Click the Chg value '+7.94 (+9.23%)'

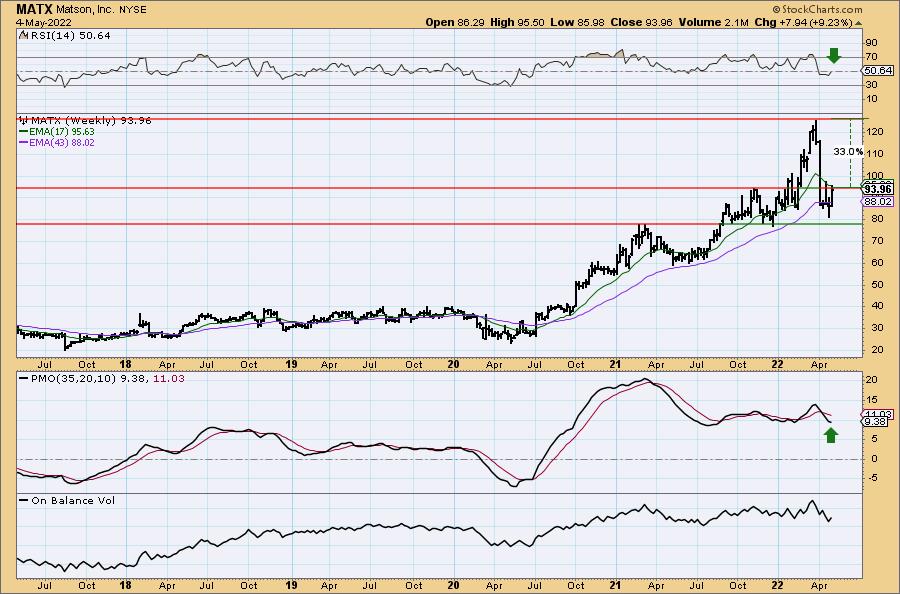coord(814,22)
